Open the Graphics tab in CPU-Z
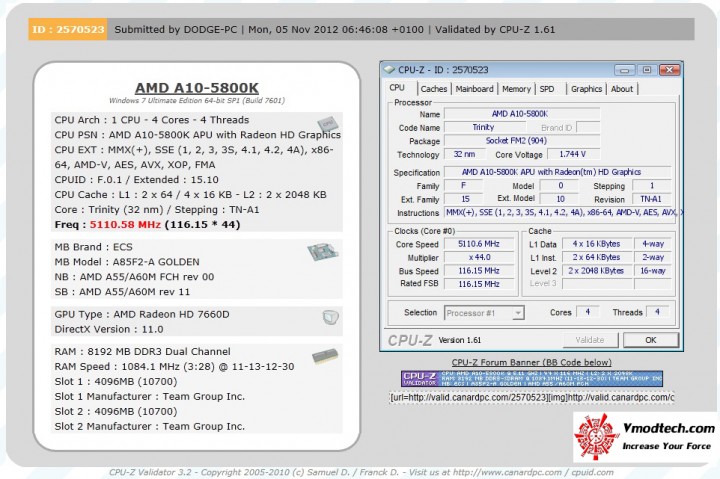Image resolution: width=720 pixels, height=479 pixels. pos(586,89)
